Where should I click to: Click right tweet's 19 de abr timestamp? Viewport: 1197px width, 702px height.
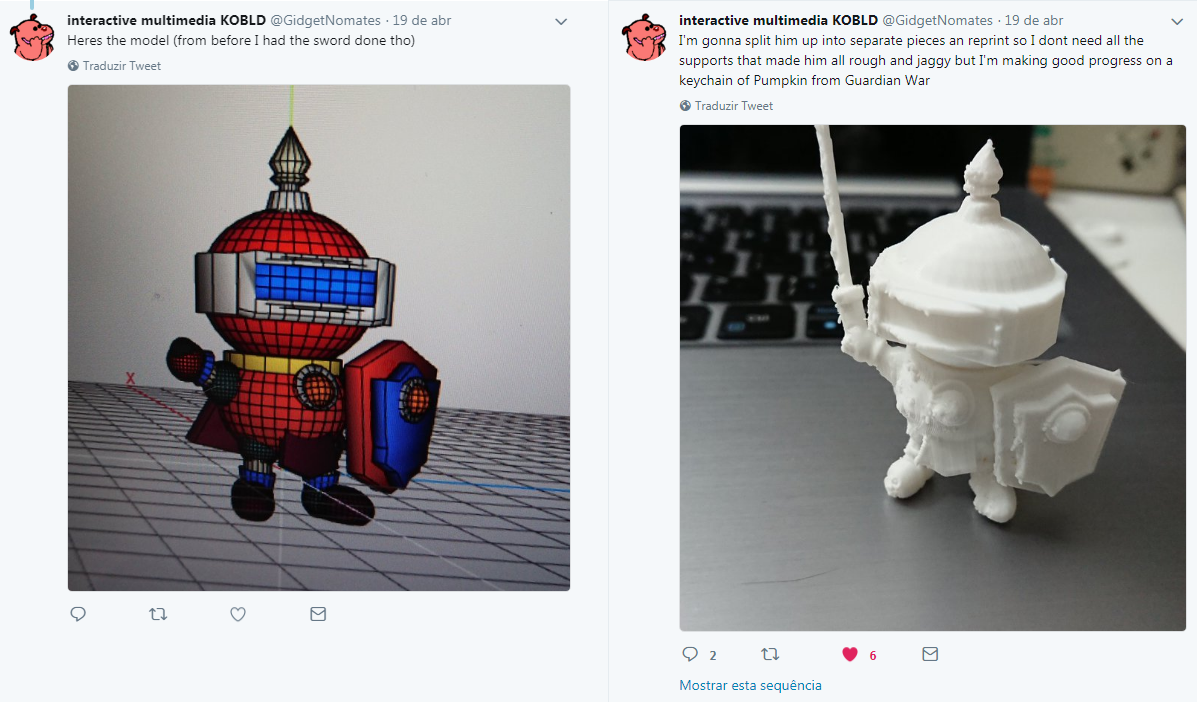[1034, 21]
